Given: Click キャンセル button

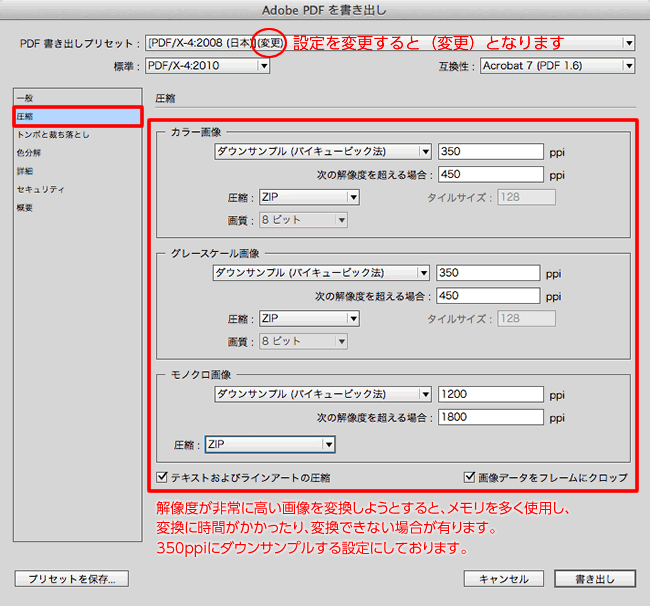Looking at the screenshot, I should tap(504, 579).
